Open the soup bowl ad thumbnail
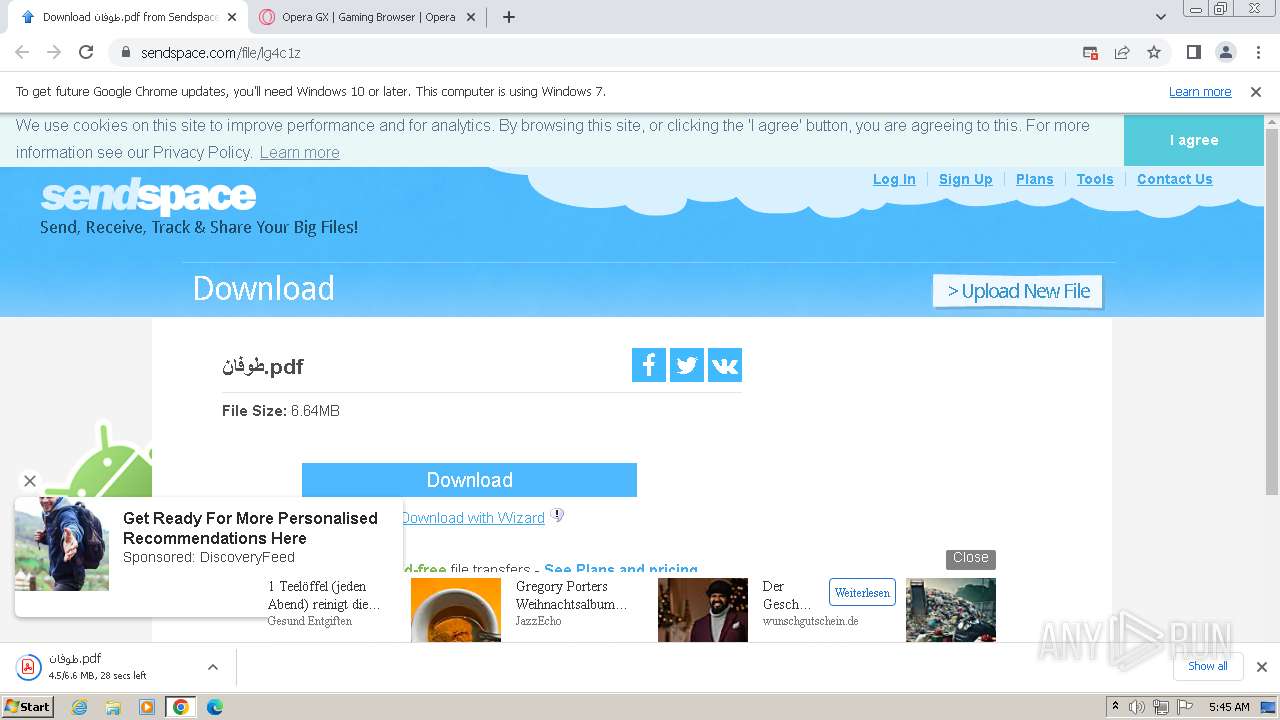Screen dimensions: 1280x720 pos(456,610)
